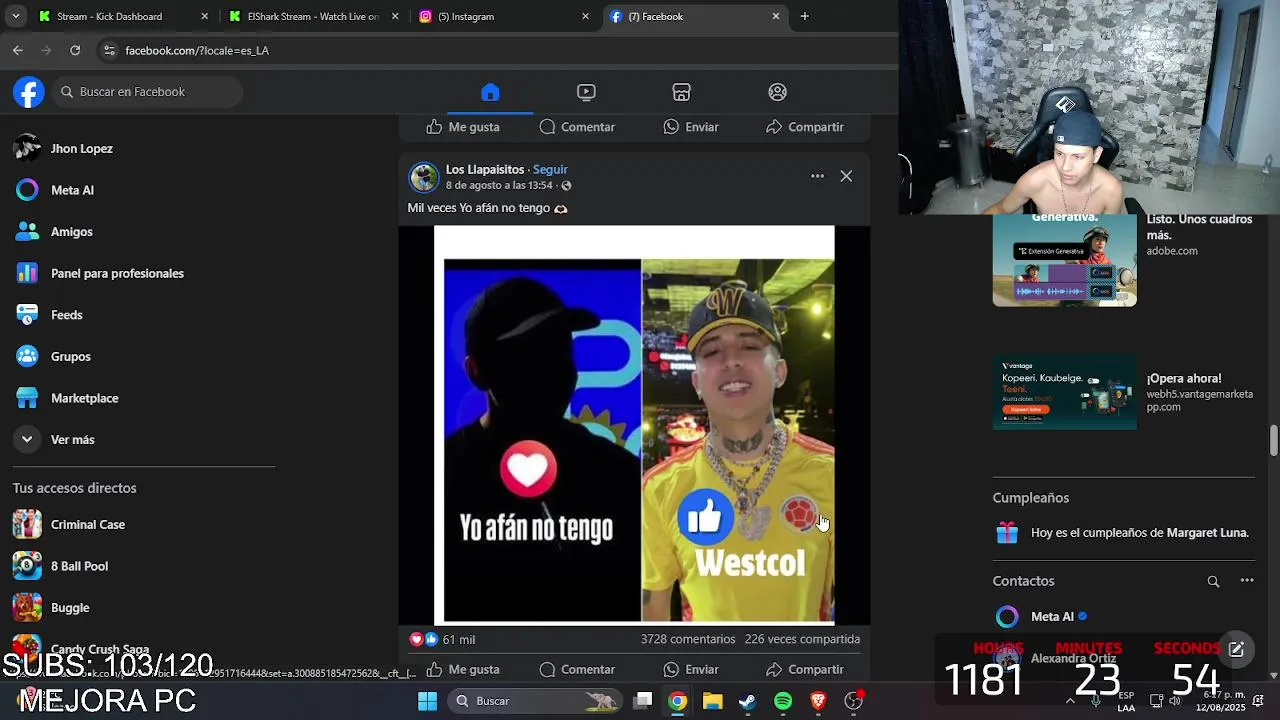
Task: Open the Groups icon in top navigation
Action: (778, 92)
